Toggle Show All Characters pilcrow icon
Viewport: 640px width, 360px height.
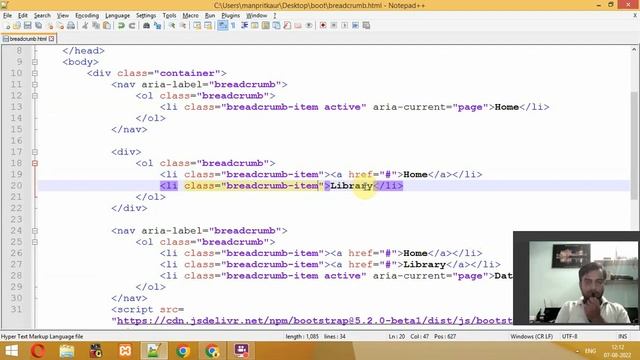coord(233,25)
